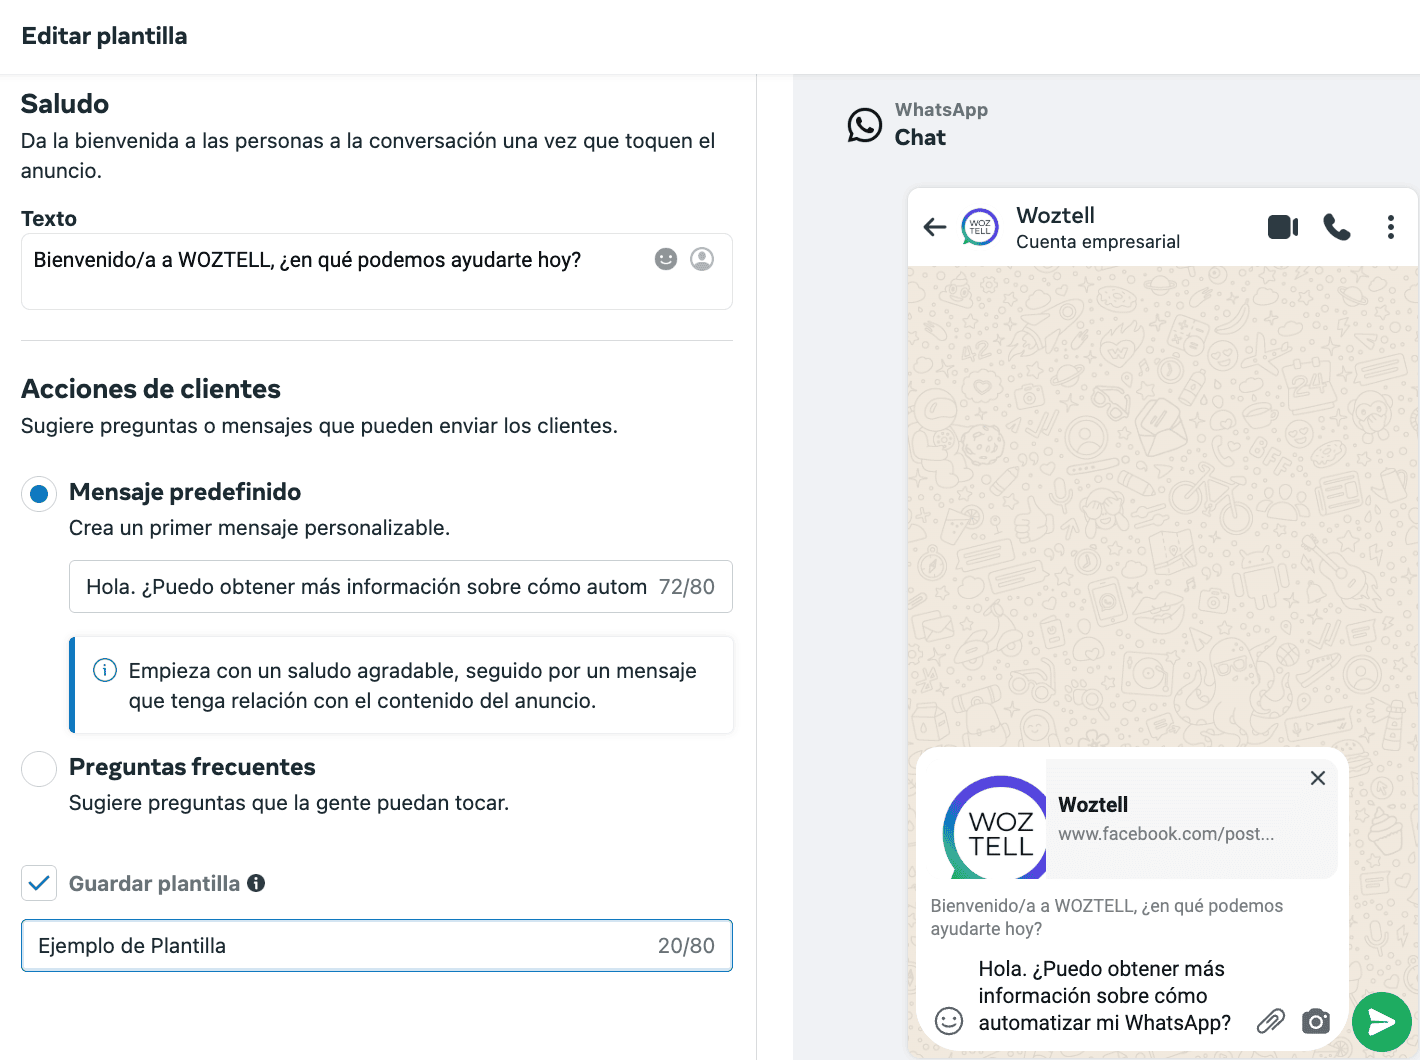This screenshot has width=1420, height=1060.
Task: Click info icon in the blue tip box
Action: [x=105, y=670]
